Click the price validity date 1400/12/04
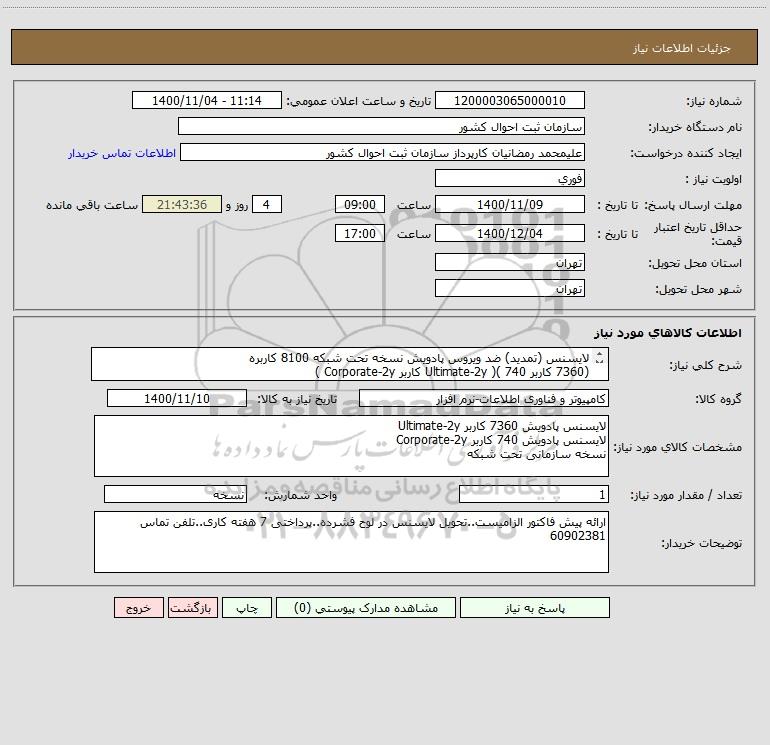 tap(510, 233)
